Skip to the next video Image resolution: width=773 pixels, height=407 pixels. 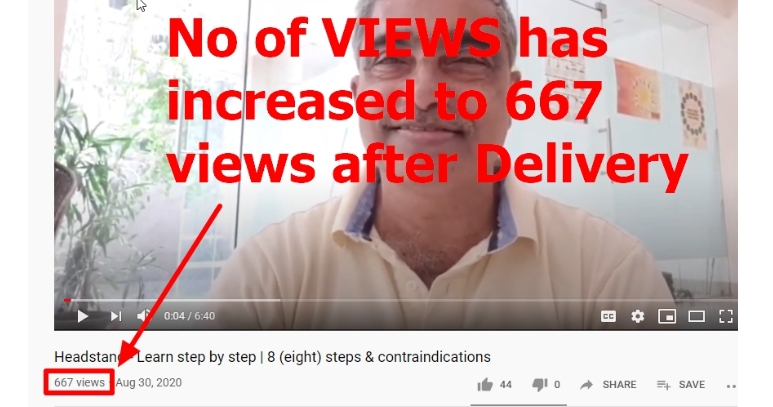coord(116,316)
